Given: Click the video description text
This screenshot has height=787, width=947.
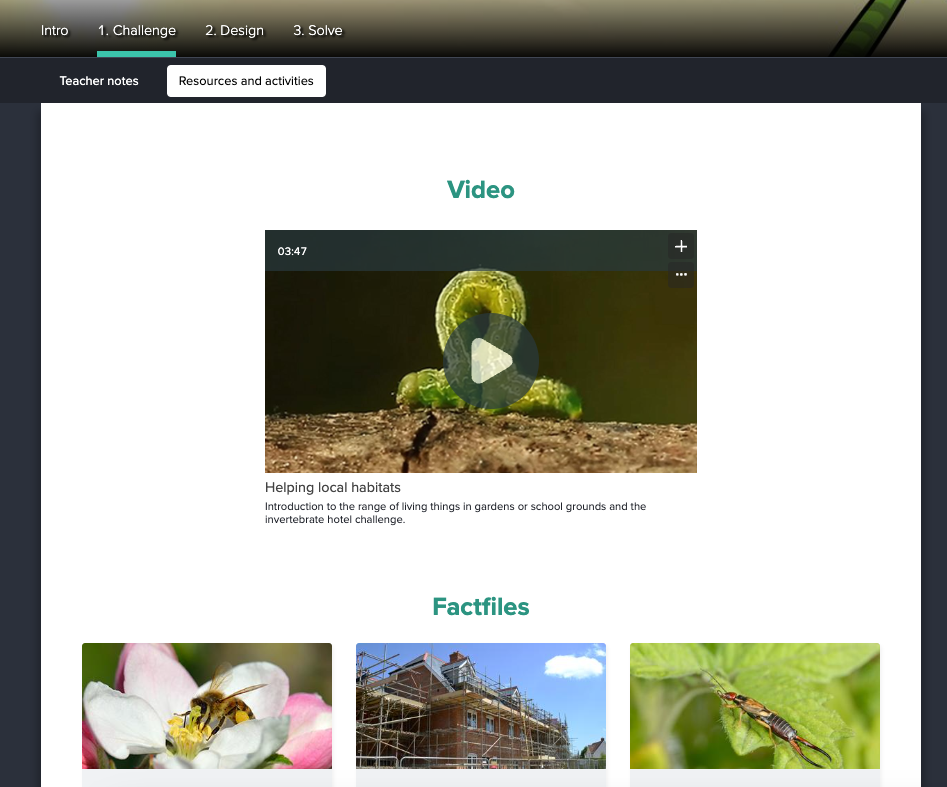Looking at the screenshot, I should coord(455,513).
